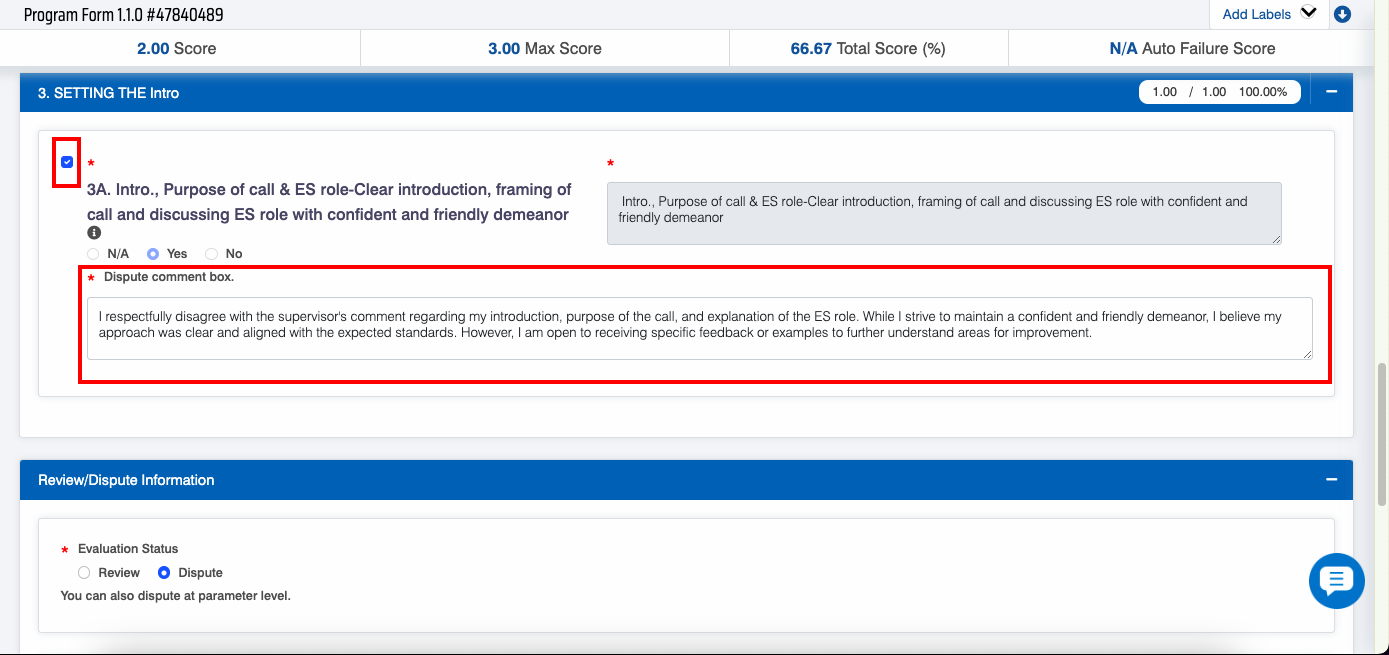Click the 66.67 Total Score (%) cell
The image size is (1389, 655).
pos(867,48)
